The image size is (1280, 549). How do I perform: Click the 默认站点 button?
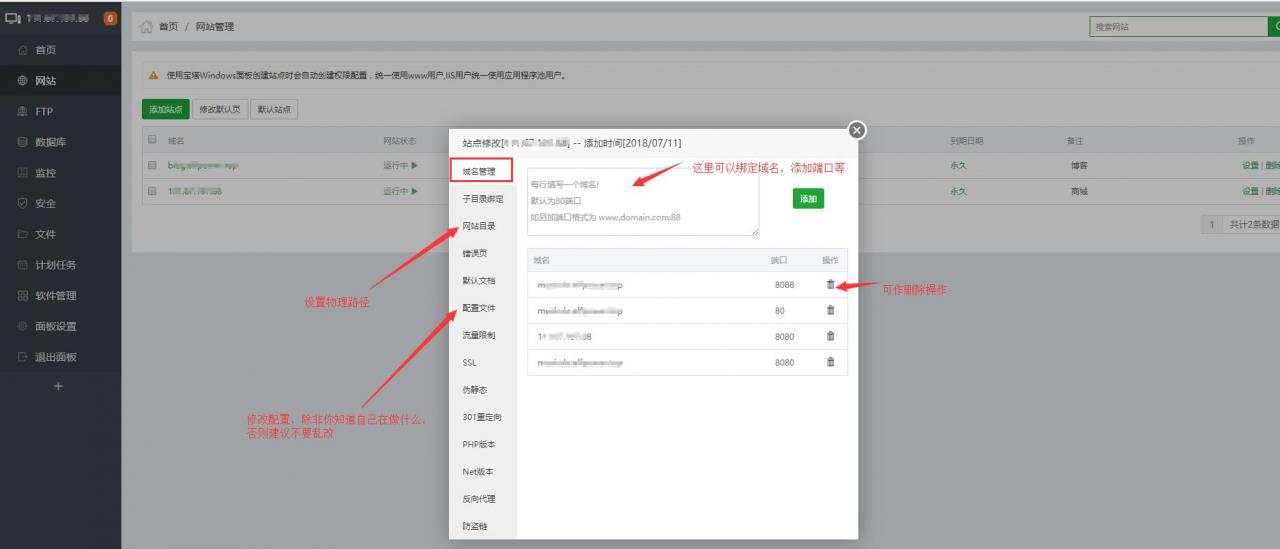pyautogui.click(x=274, y=109)
